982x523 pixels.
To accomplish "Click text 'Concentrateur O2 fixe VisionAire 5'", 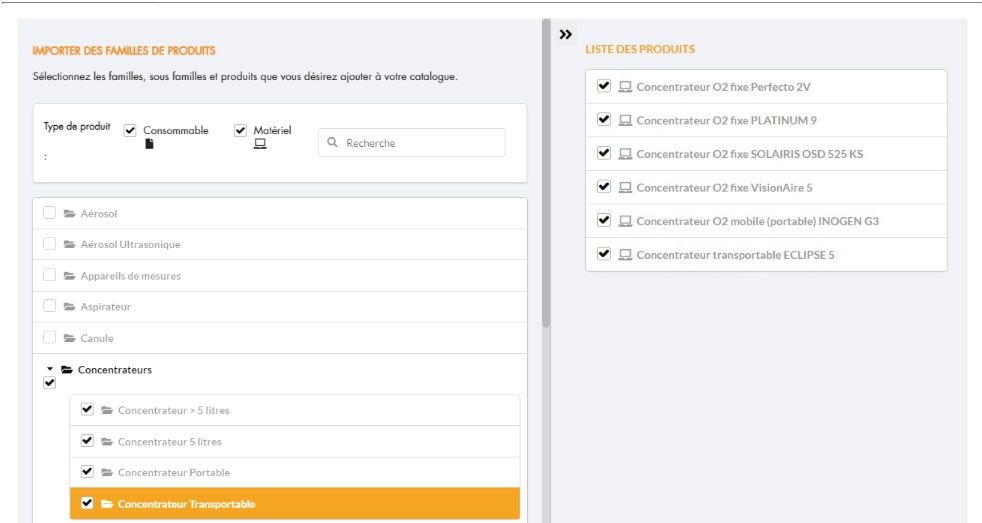I will [725, 188].
